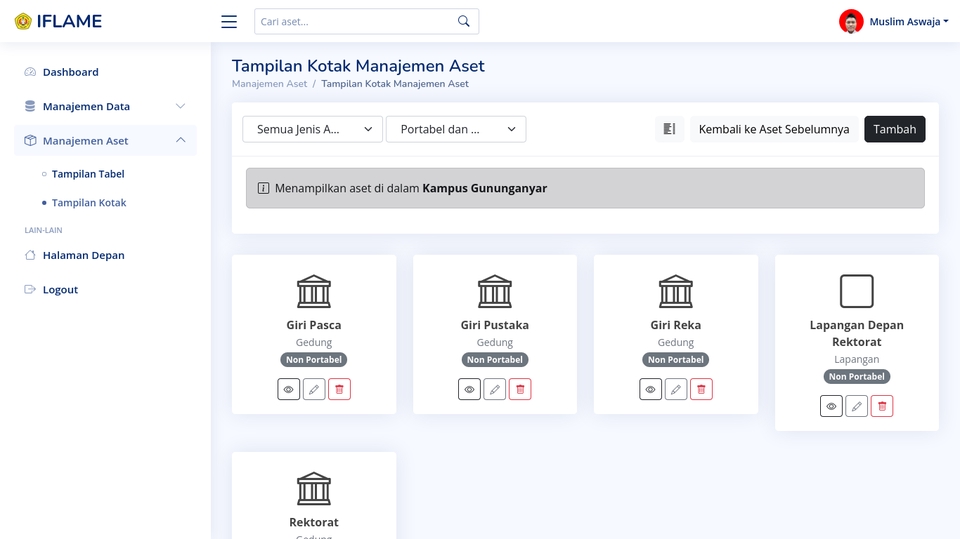Open the Portabel dan filter dropdown
The image size is (960, 539).
click(456, 129)
